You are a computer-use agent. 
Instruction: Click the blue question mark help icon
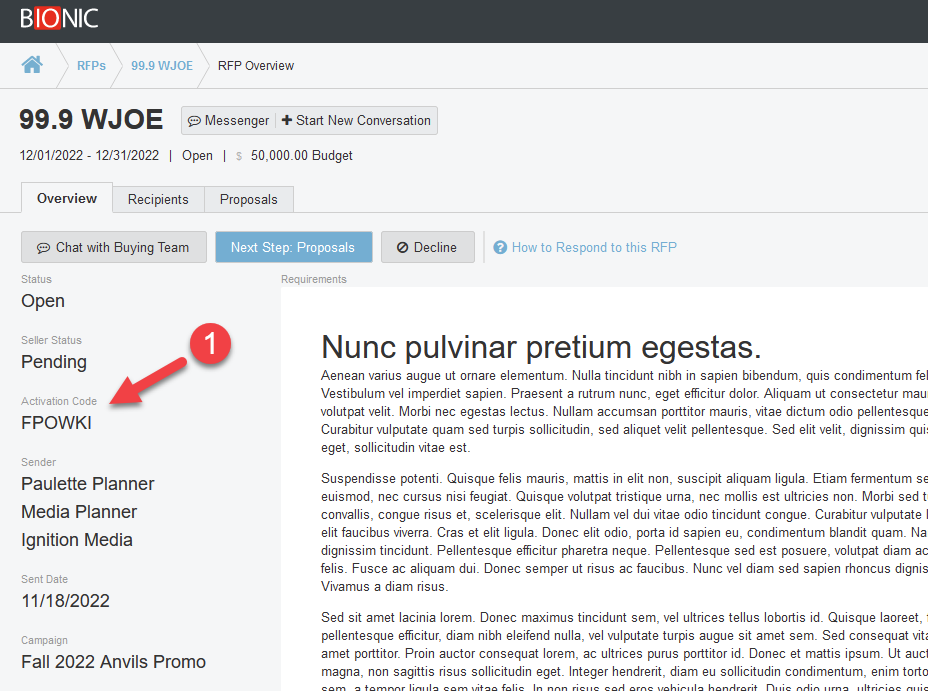[500, 248]
